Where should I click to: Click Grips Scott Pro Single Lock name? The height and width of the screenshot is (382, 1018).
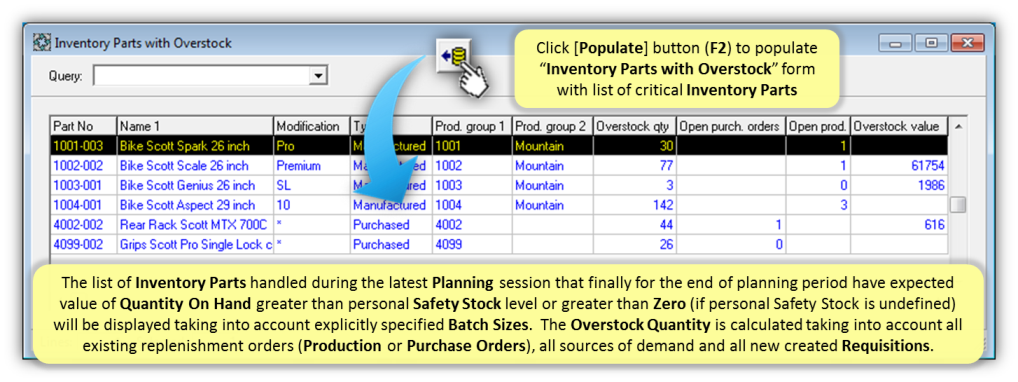(195, 245)
